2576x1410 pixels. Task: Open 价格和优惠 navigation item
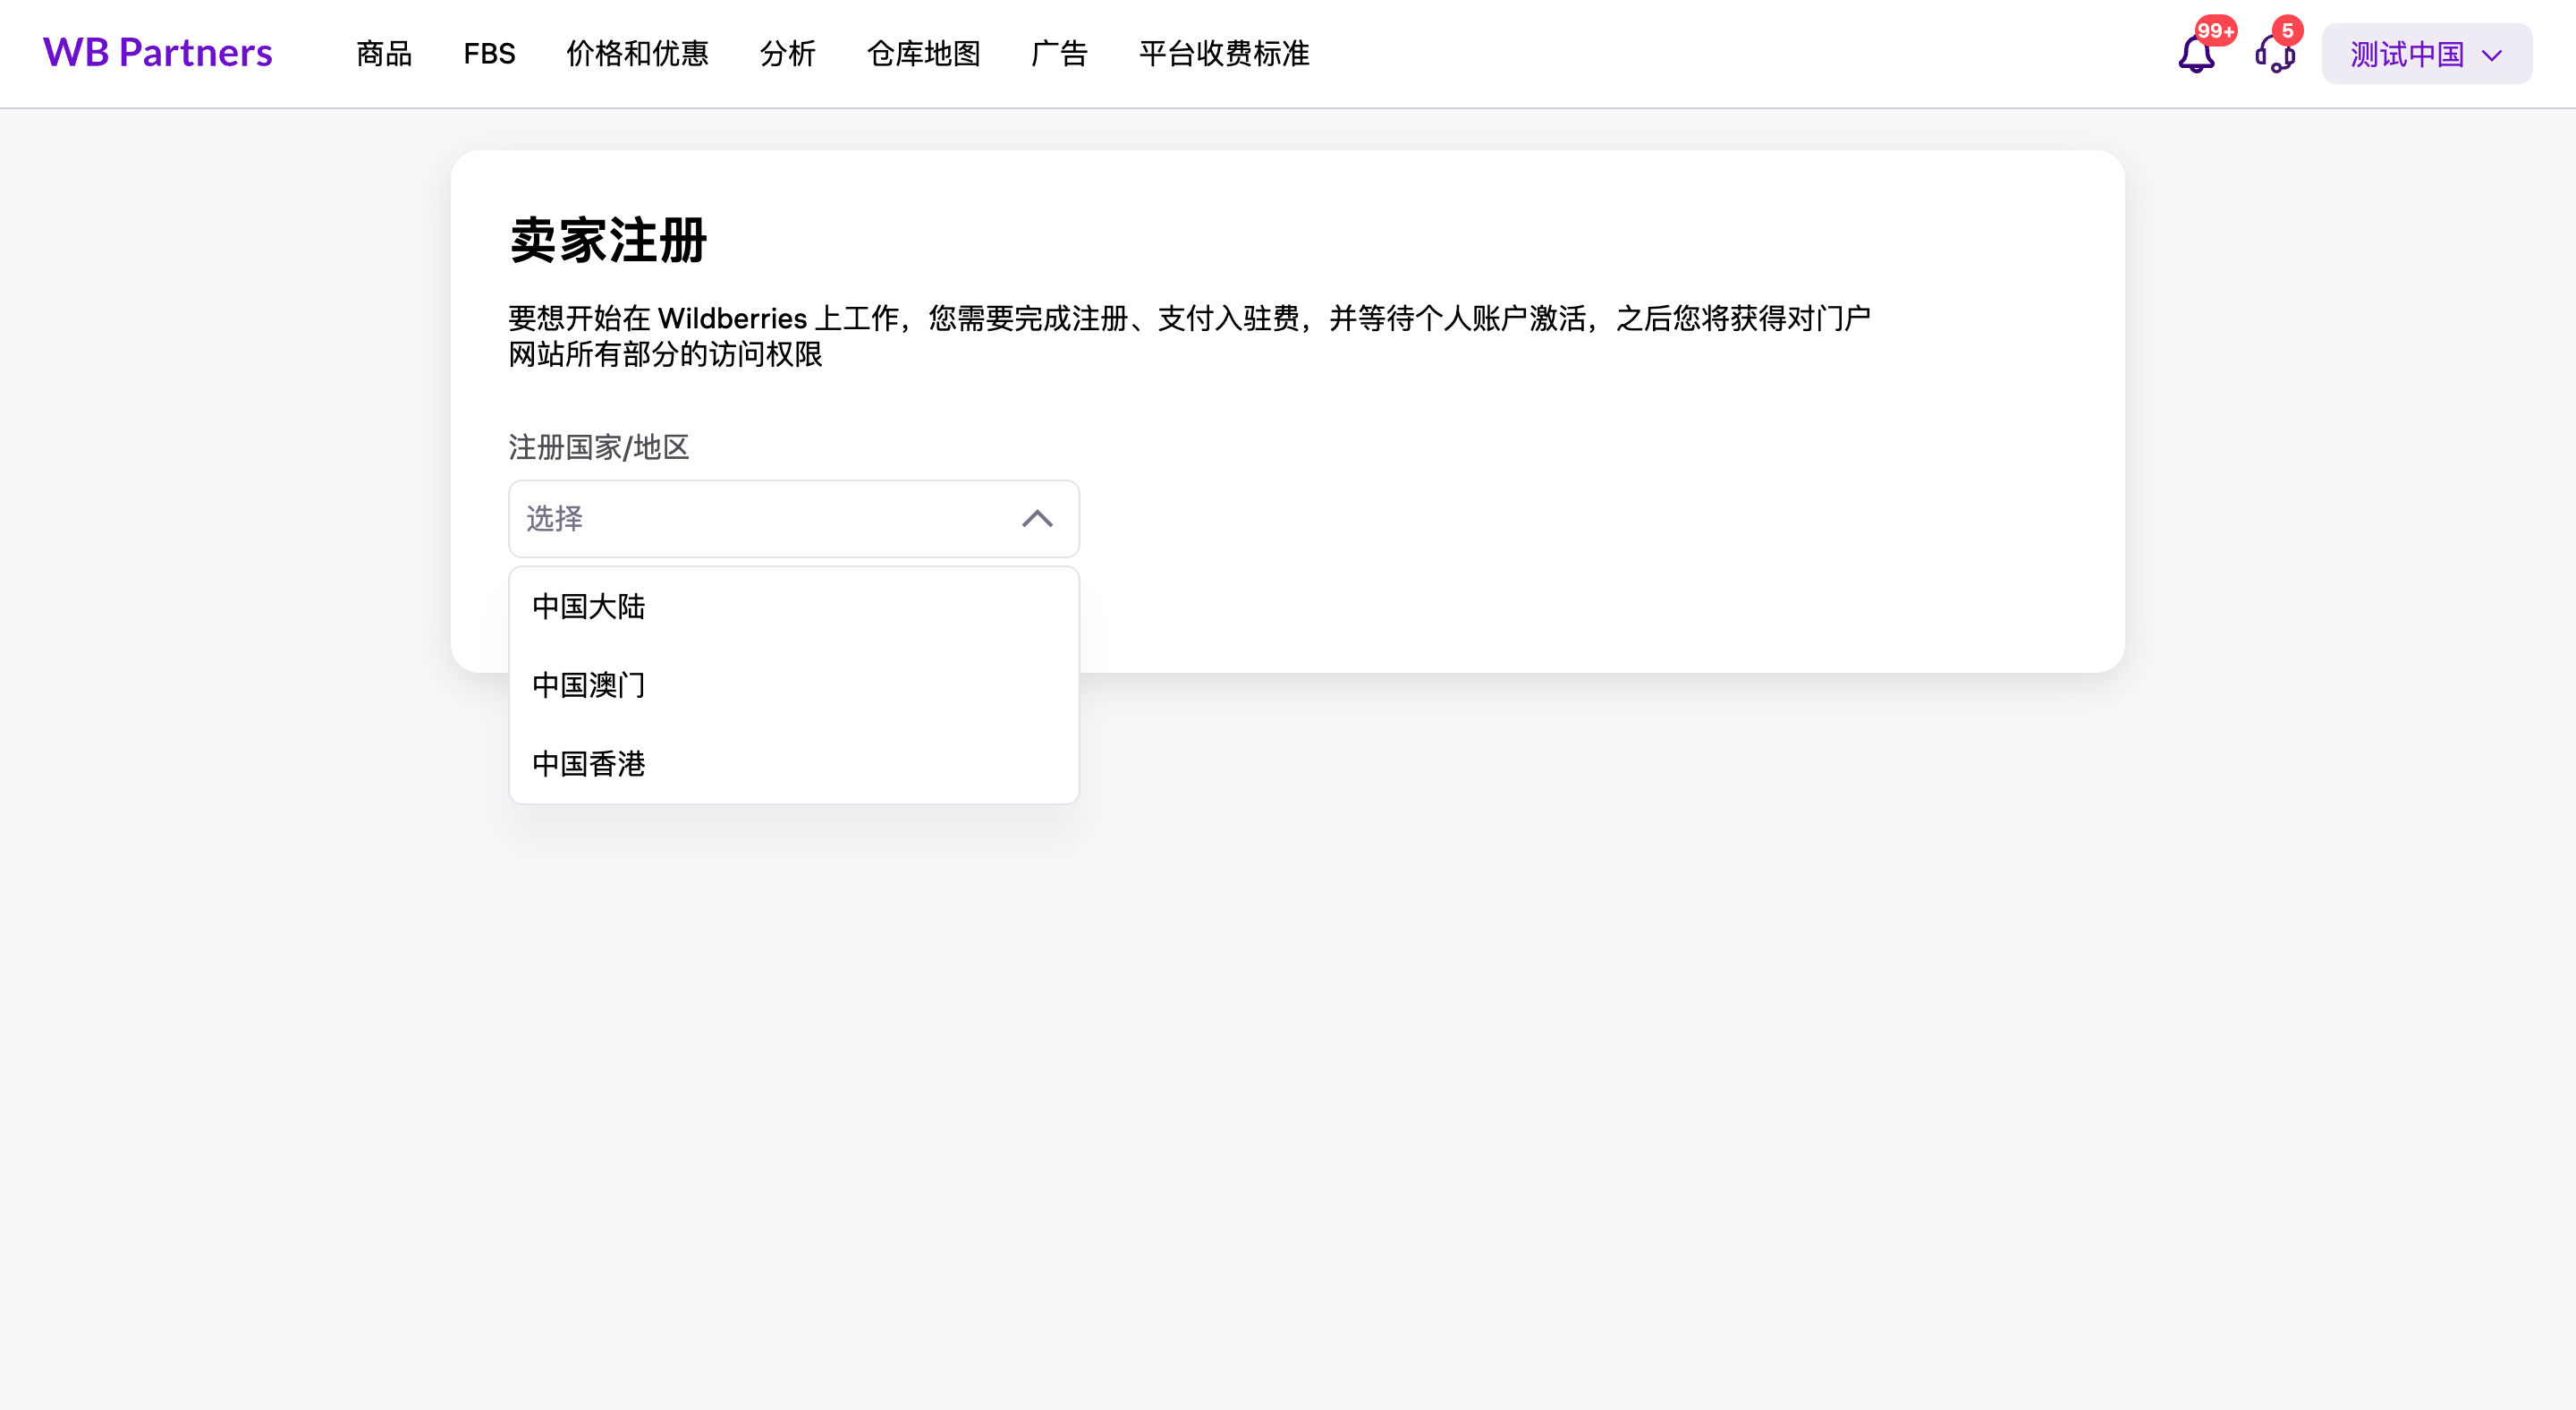637,54
